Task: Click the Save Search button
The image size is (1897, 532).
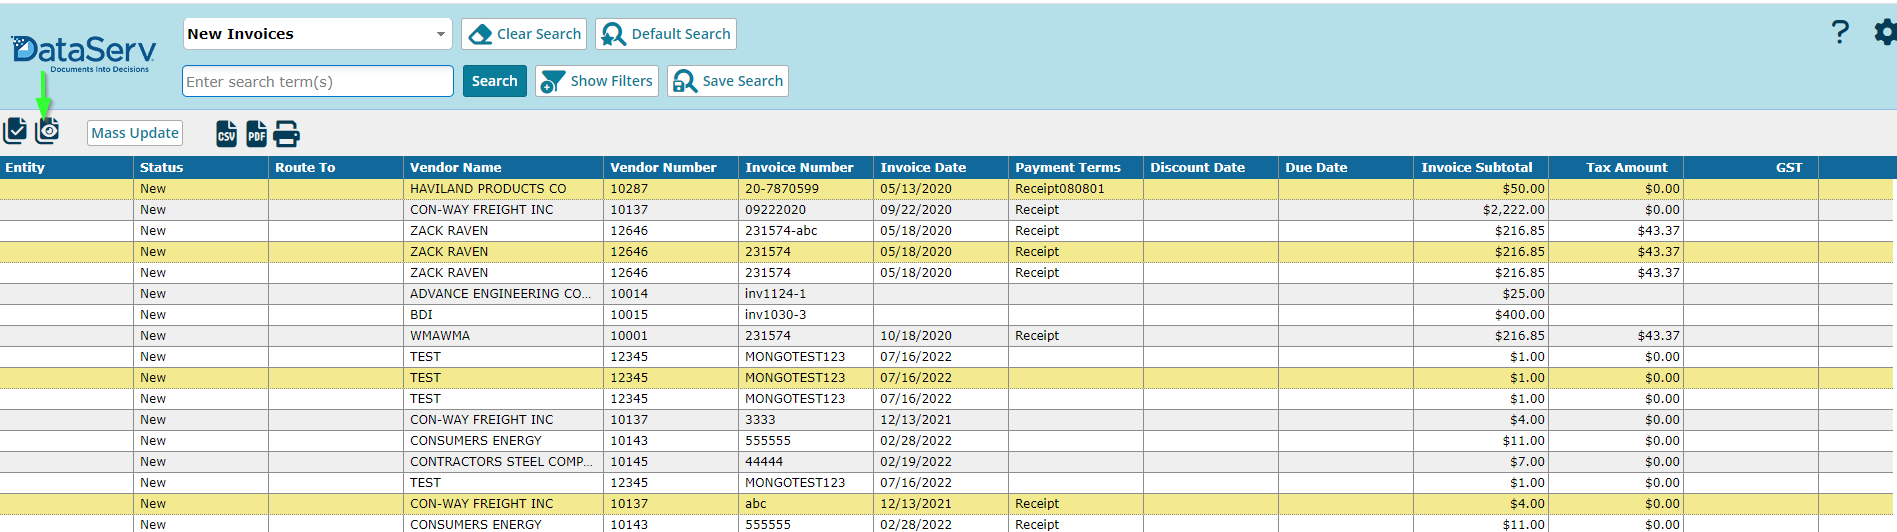Action: pos(728,81)
